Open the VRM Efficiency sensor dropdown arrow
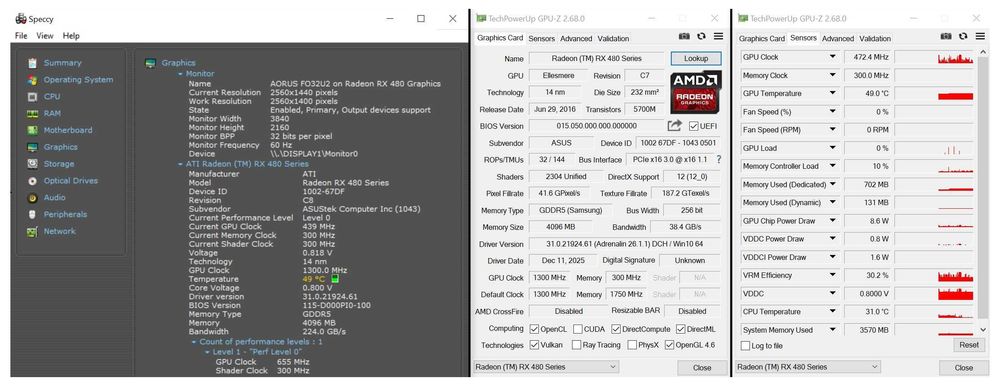 [832, 276]
